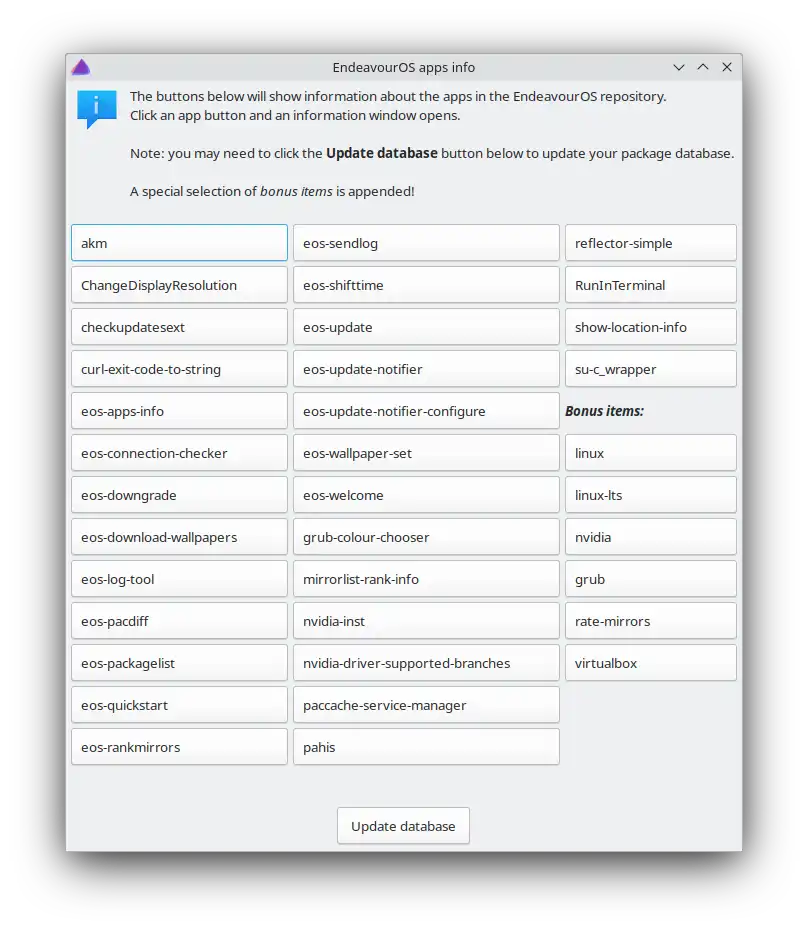This screenshot has width=809, height=930.
Task: Open ChangeDisplayResolution info window
Action: point(179,285)
